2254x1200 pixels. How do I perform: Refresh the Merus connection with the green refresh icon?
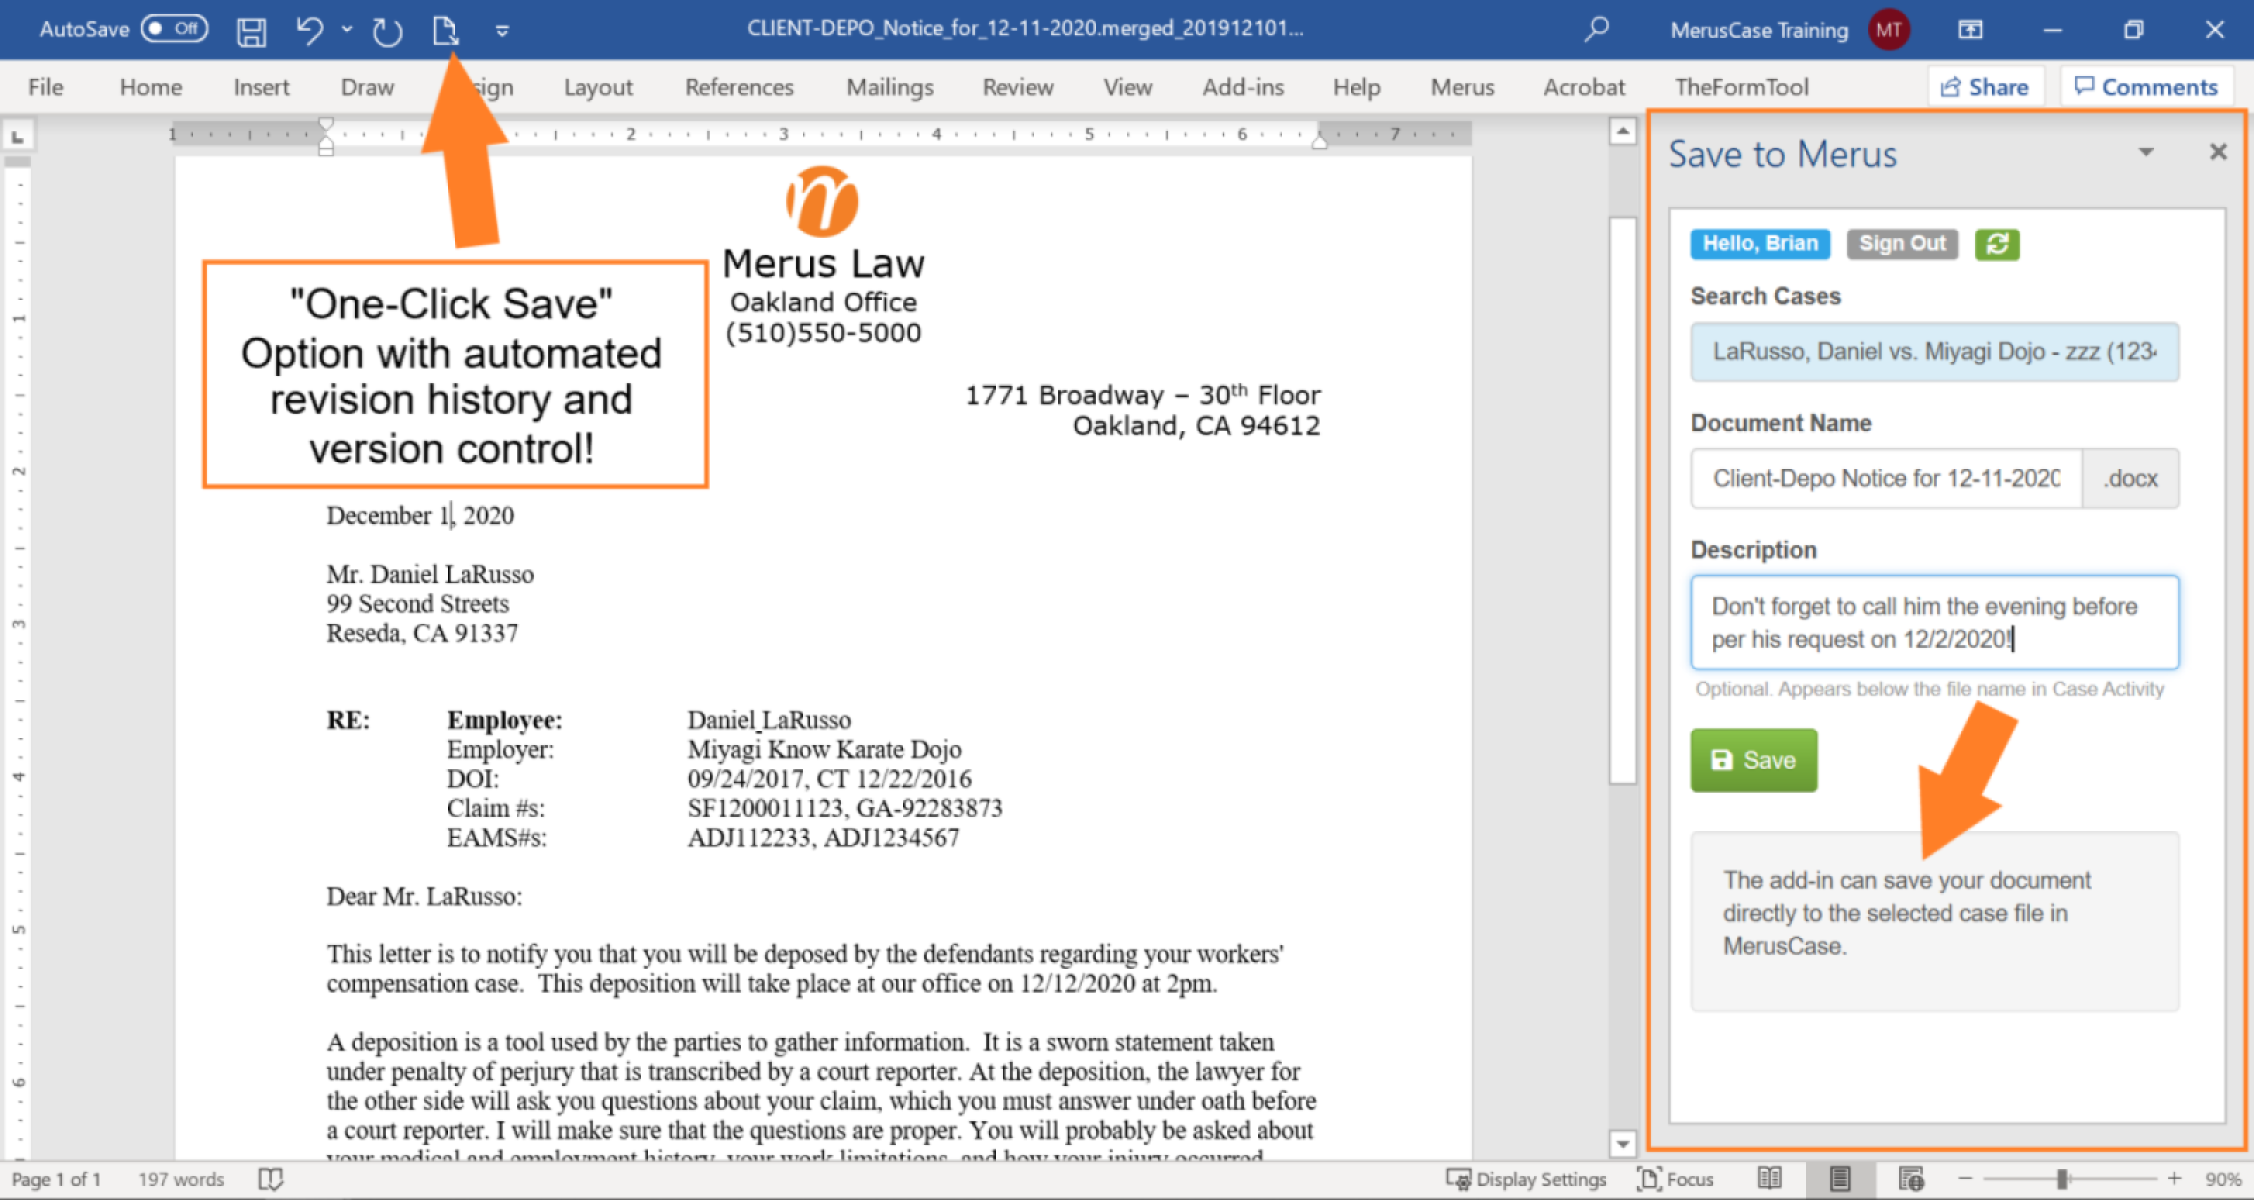[1996, 244]
